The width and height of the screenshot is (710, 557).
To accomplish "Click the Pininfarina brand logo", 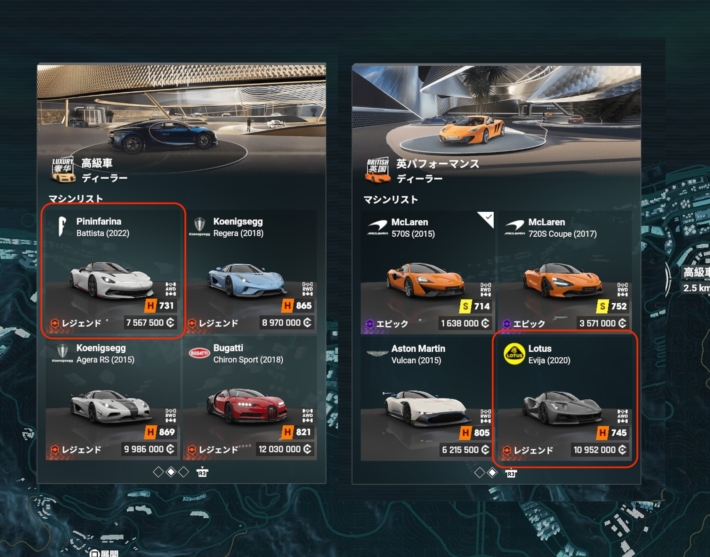I will (x=62, y=226).
